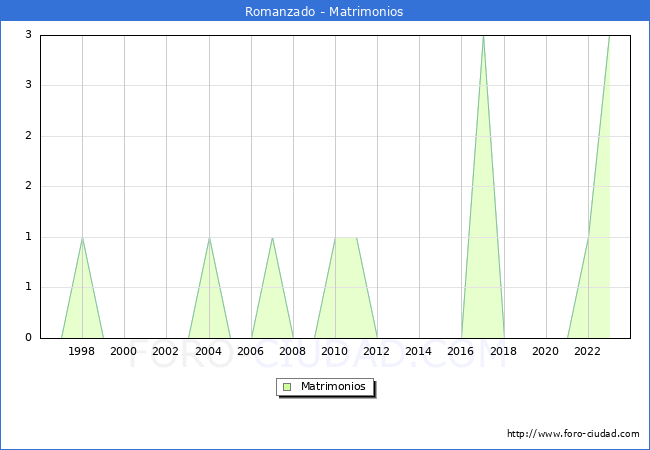Click the 2000 x-axis label
Viewport: 650px width, 450px height.
tap(124, 351)
